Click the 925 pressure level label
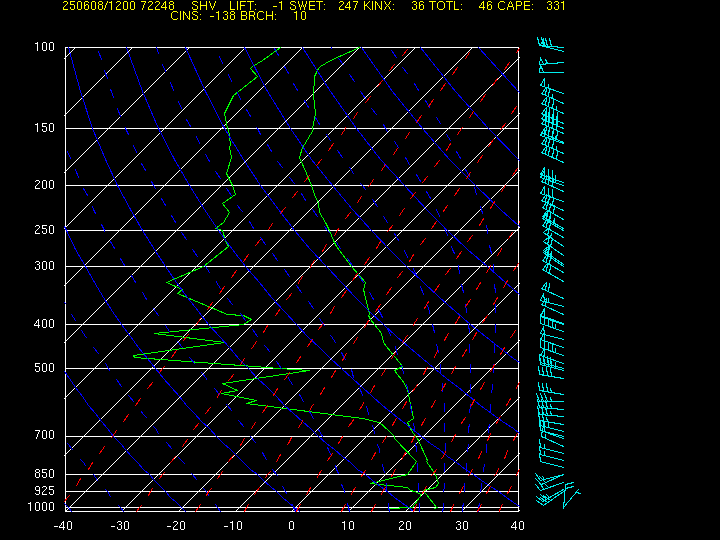This screenshot has height=540, width=720. pos(45,491)
